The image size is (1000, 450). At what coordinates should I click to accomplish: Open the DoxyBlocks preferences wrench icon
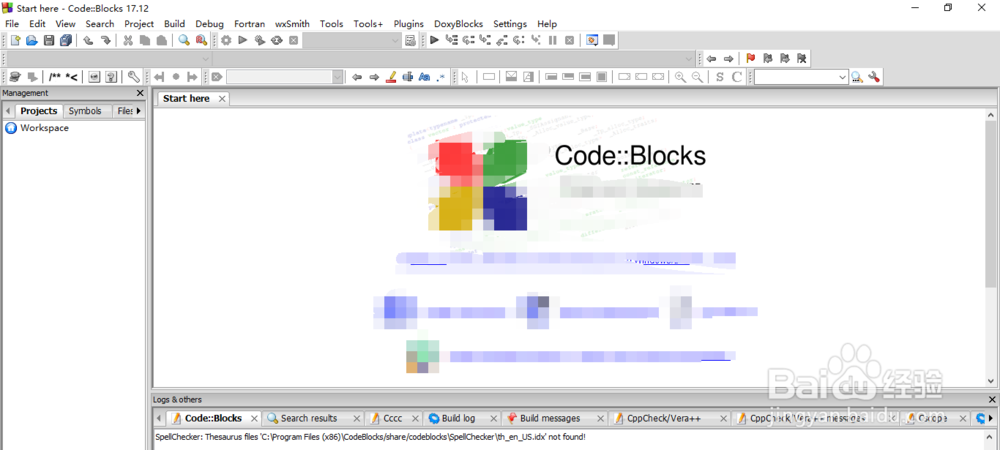pyautogui.click(x=133, y=77)
